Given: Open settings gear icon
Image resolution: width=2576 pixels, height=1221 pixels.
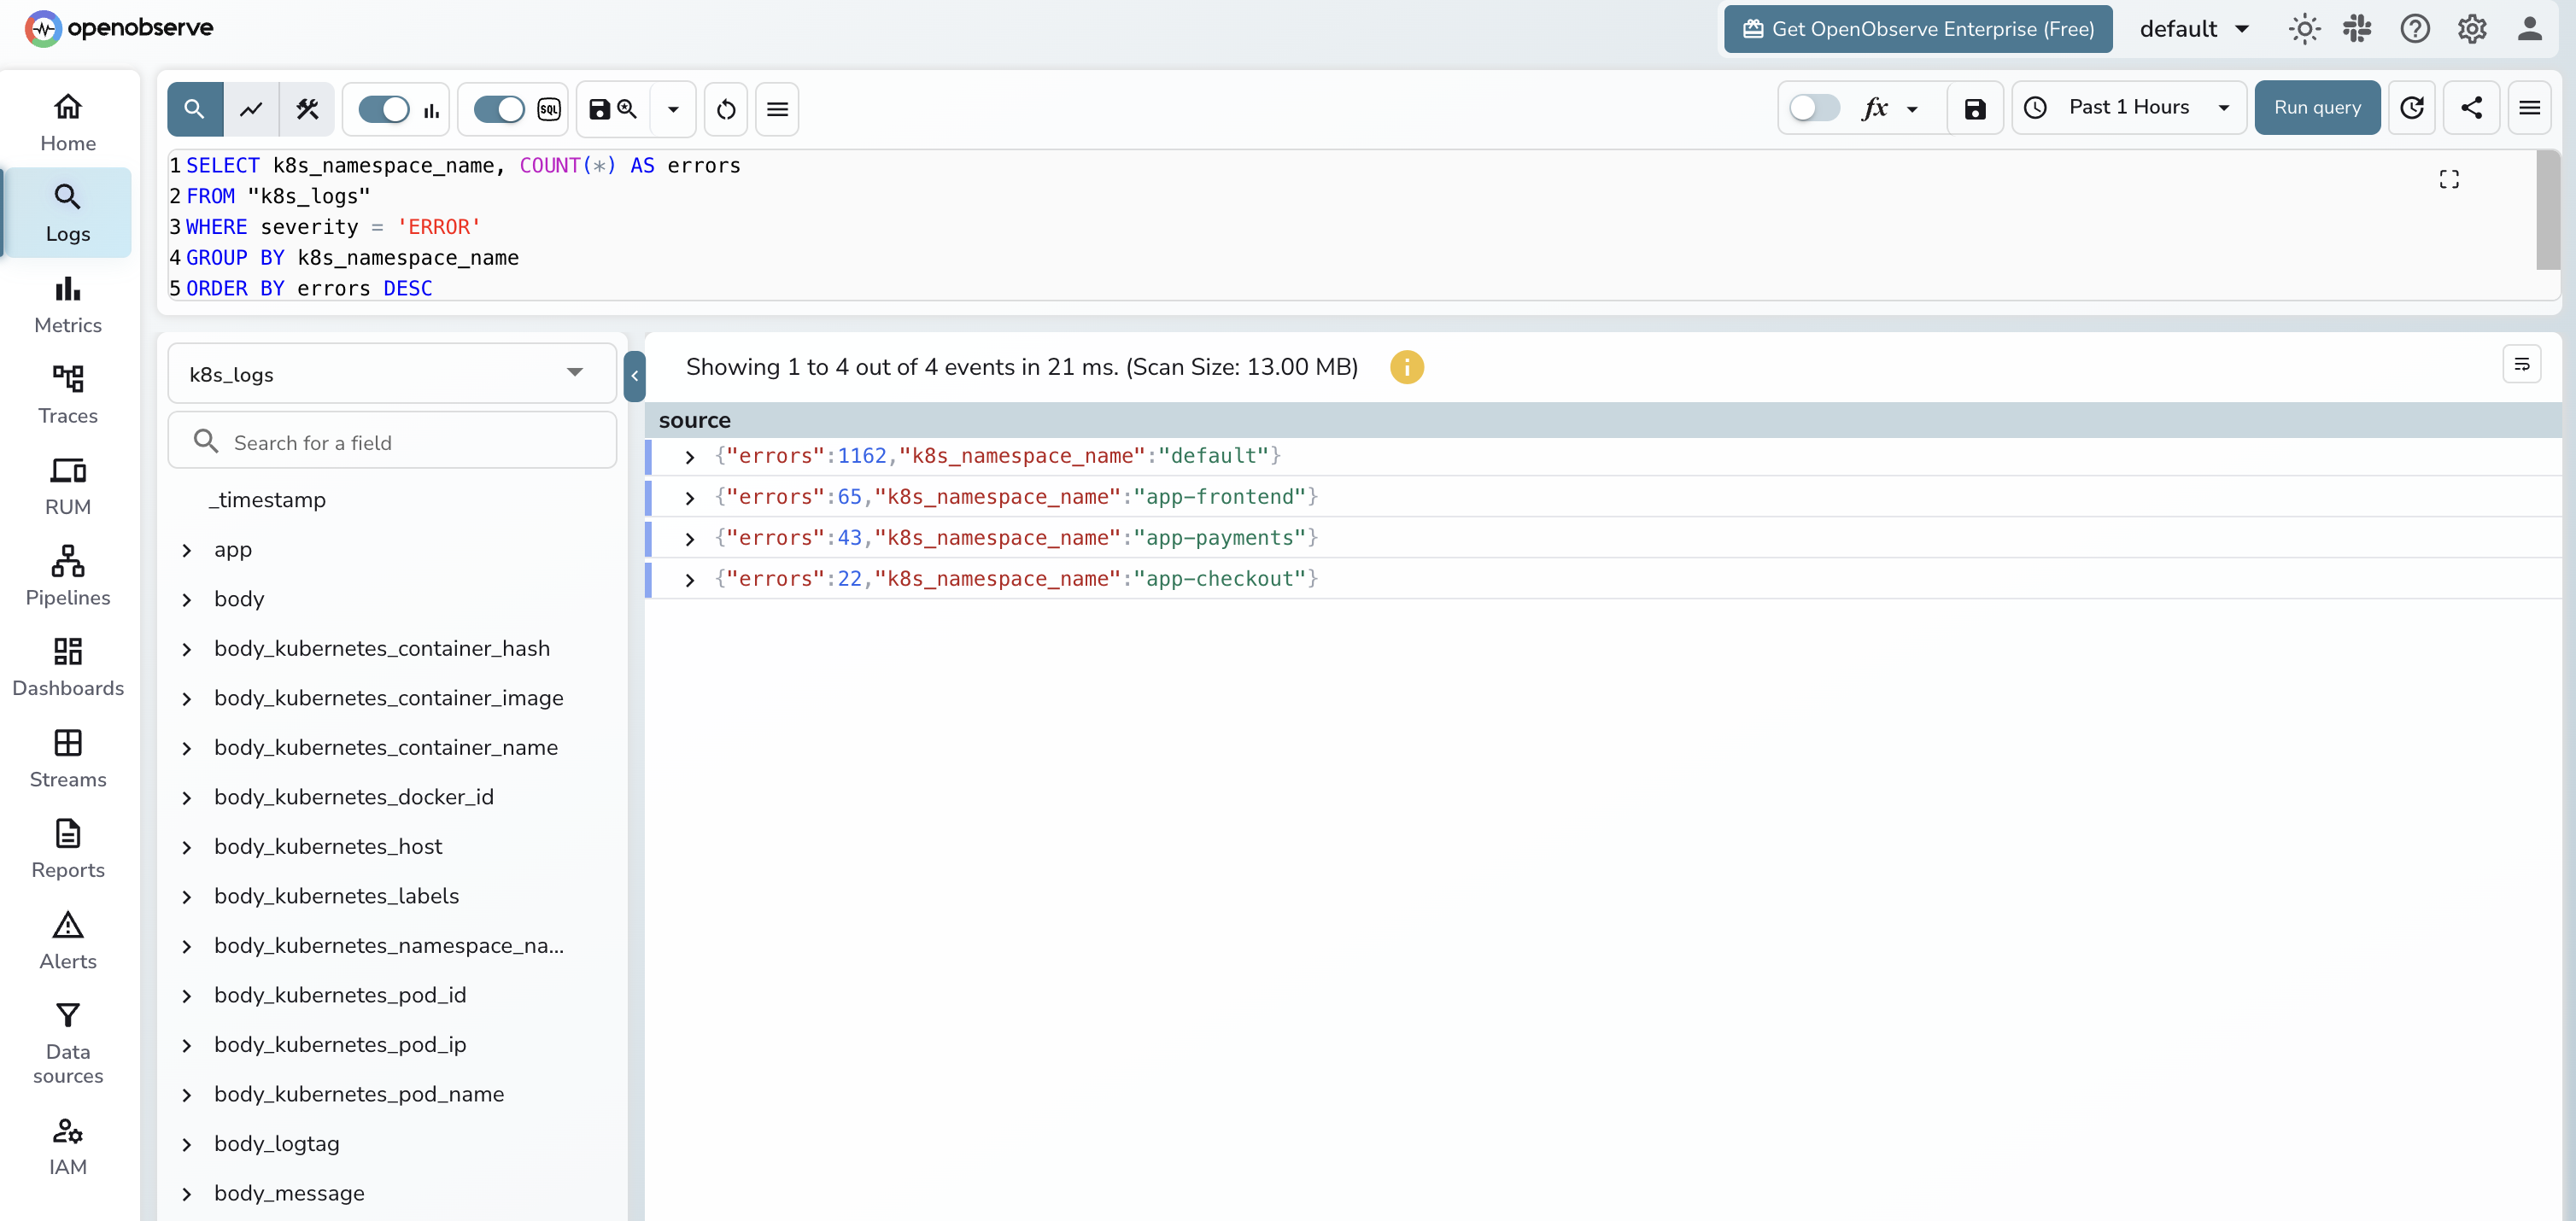Looking at the screenshot, I should pos(2471,29).
